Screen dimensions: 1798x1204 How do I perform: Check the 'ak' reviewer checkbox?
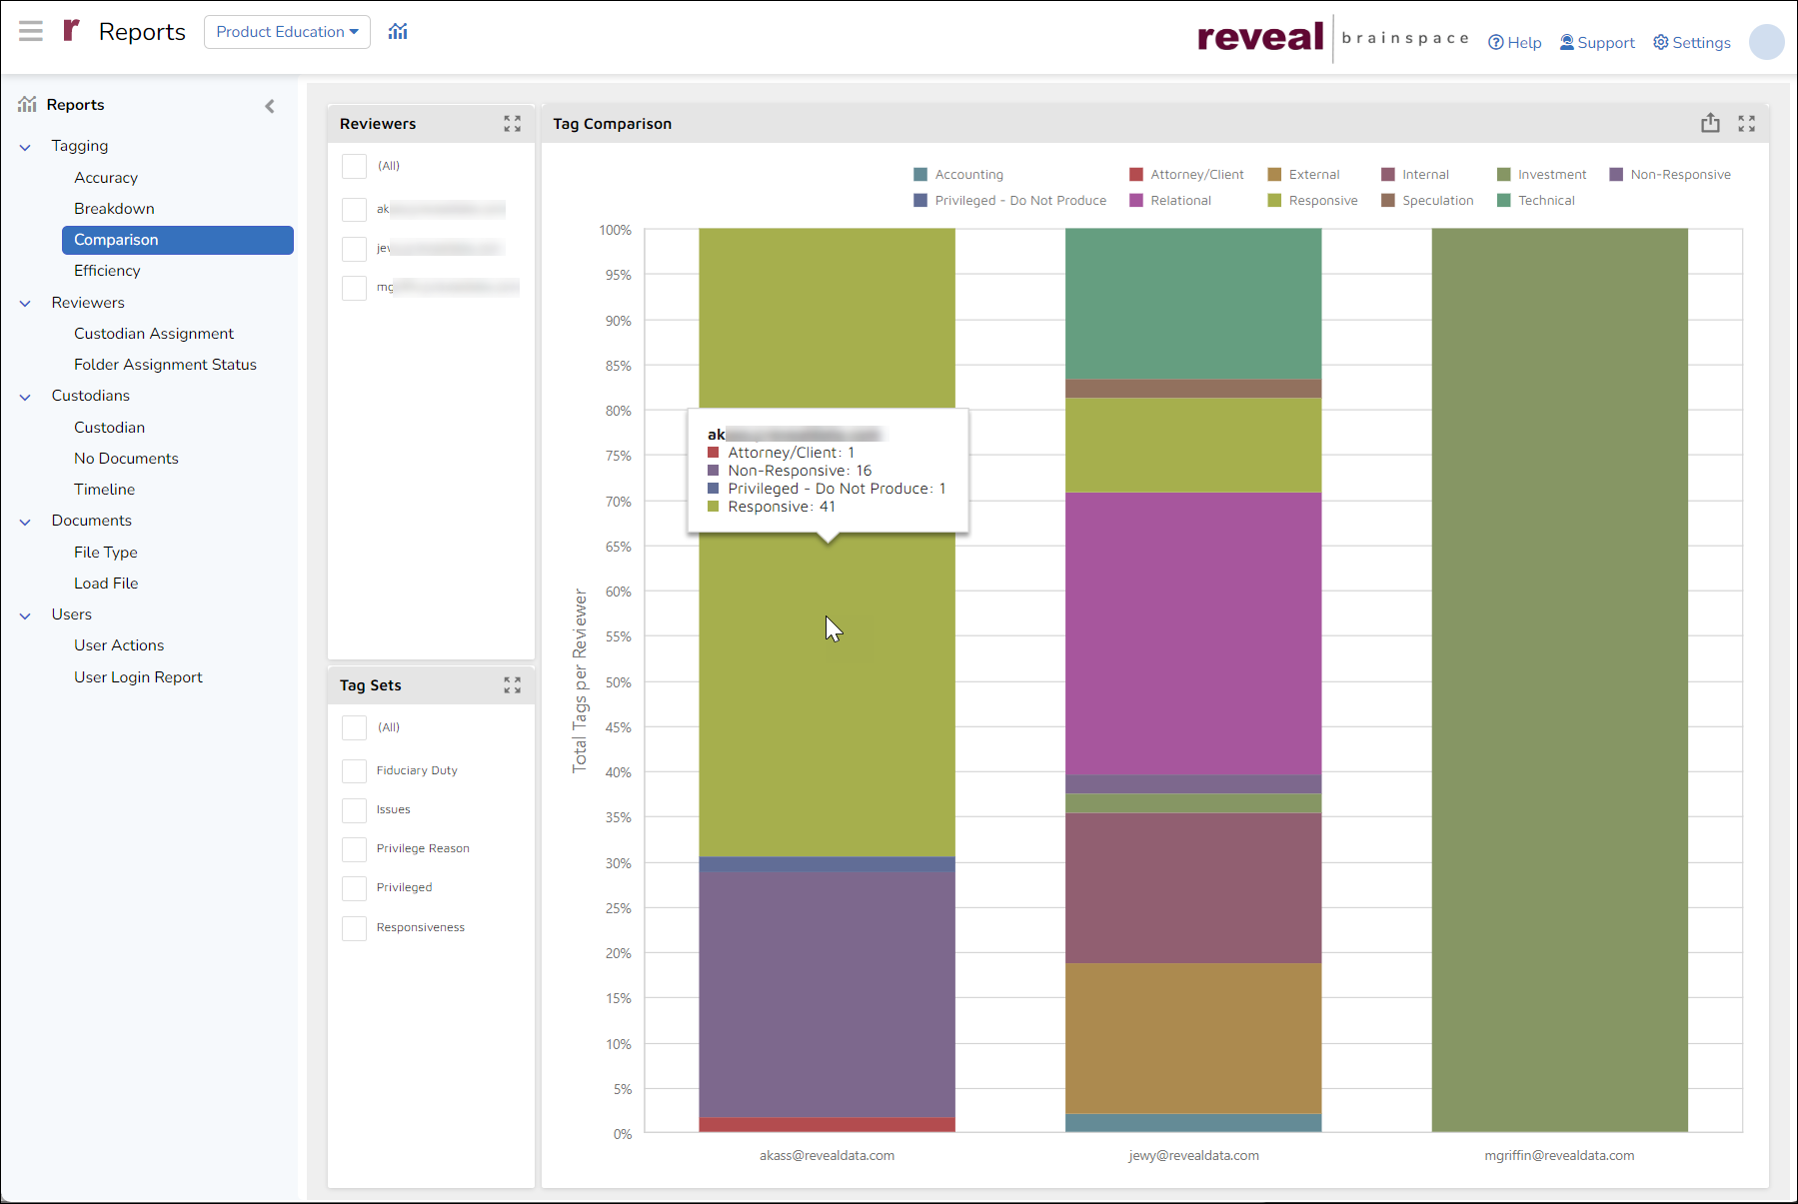(x=354, y=209)
